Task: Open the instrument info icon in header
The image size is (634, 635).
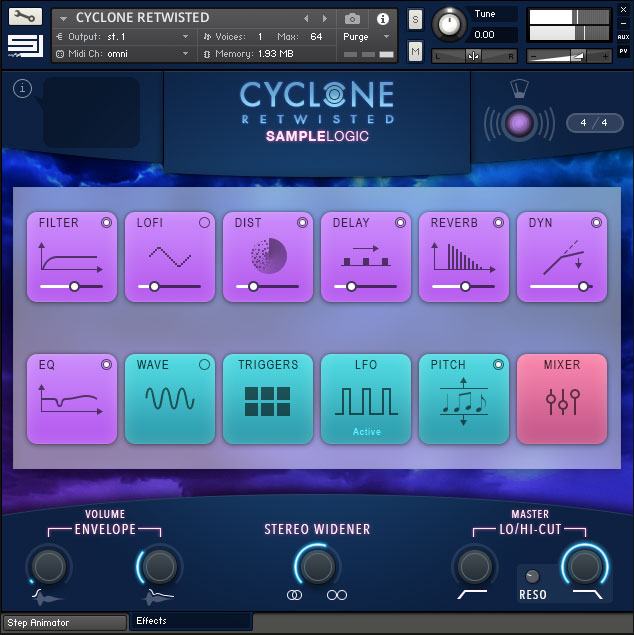Action: click(x=382, y=18)
